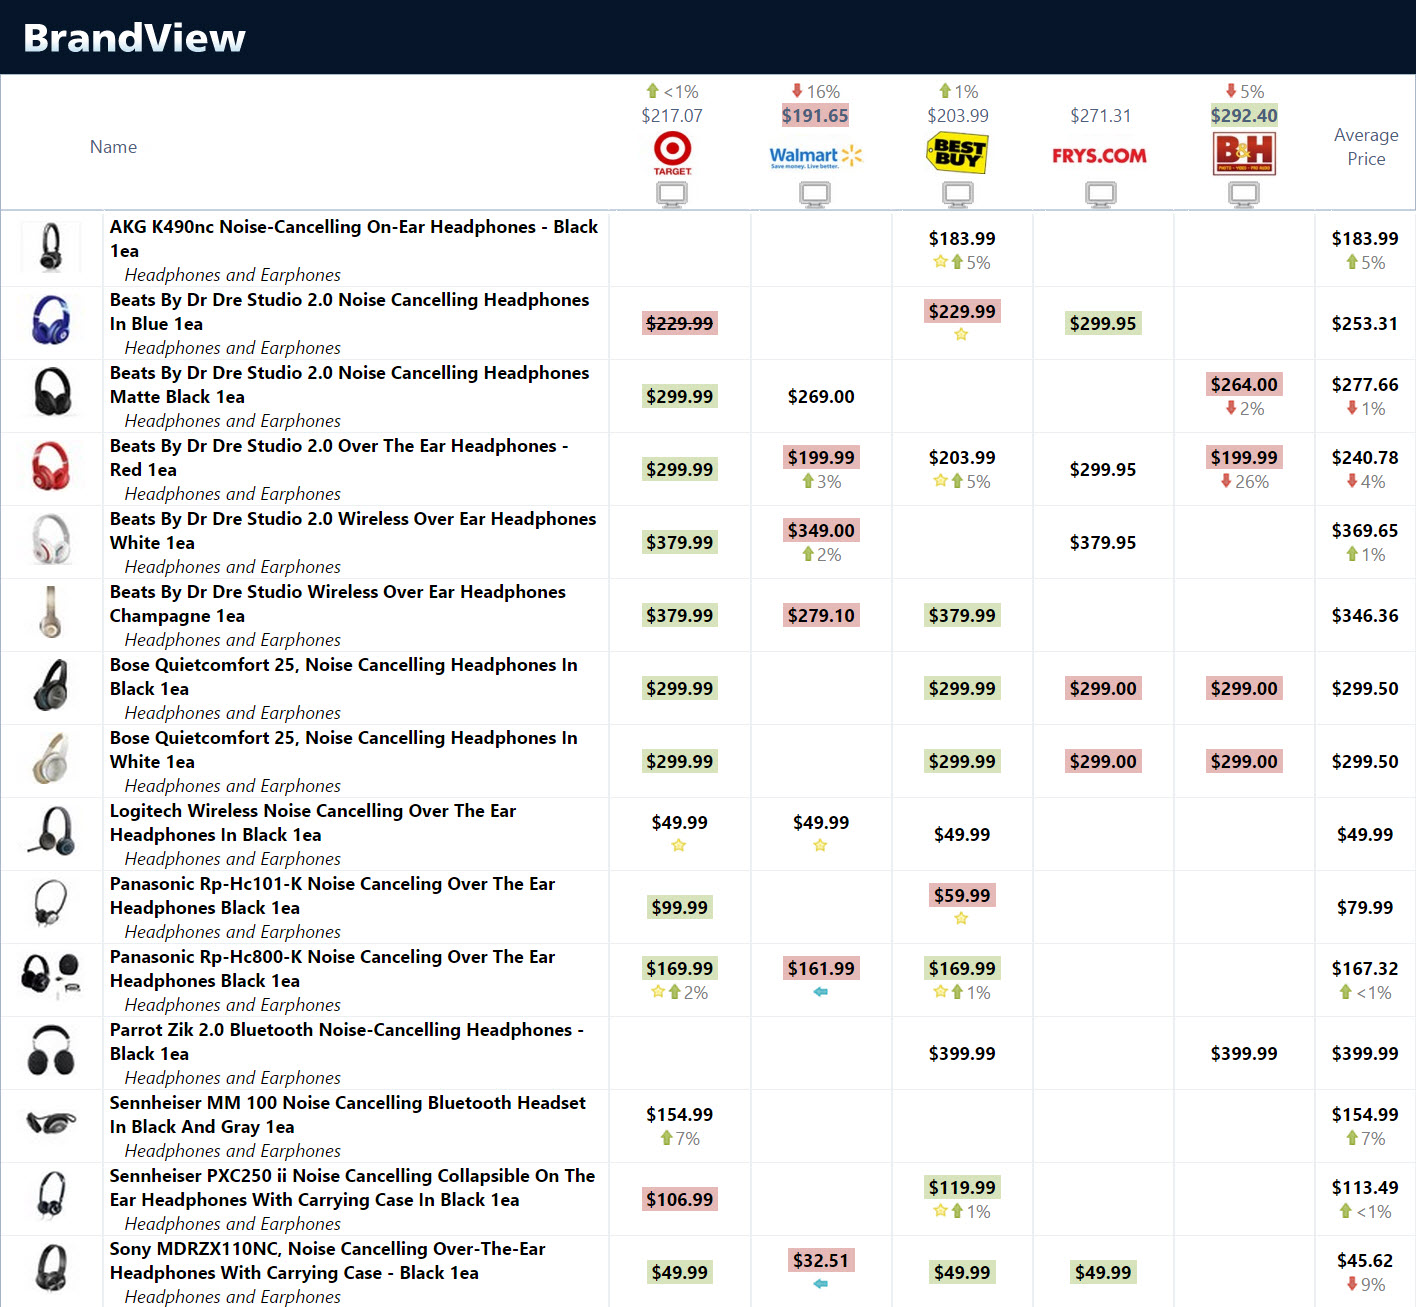
Task: Click the monitor icon under FRYS.COM
Action: pyautogui.click(x=1101, y=195)
